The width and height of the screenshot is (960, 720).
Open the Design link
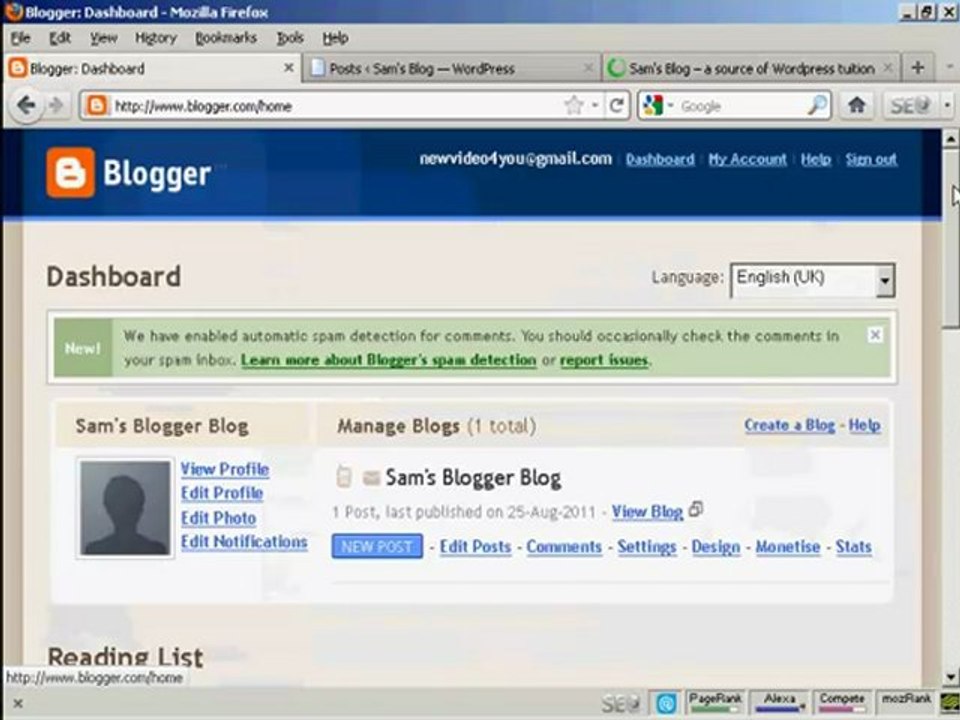716,547
